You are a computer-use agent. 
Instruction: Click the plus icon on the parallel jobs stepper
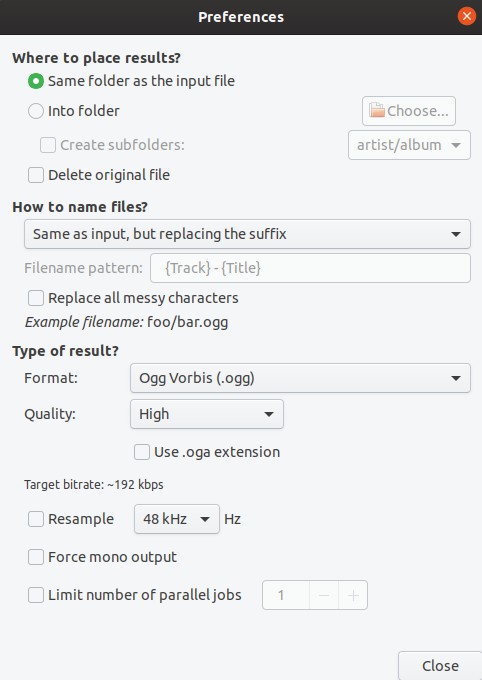(353, 595)
